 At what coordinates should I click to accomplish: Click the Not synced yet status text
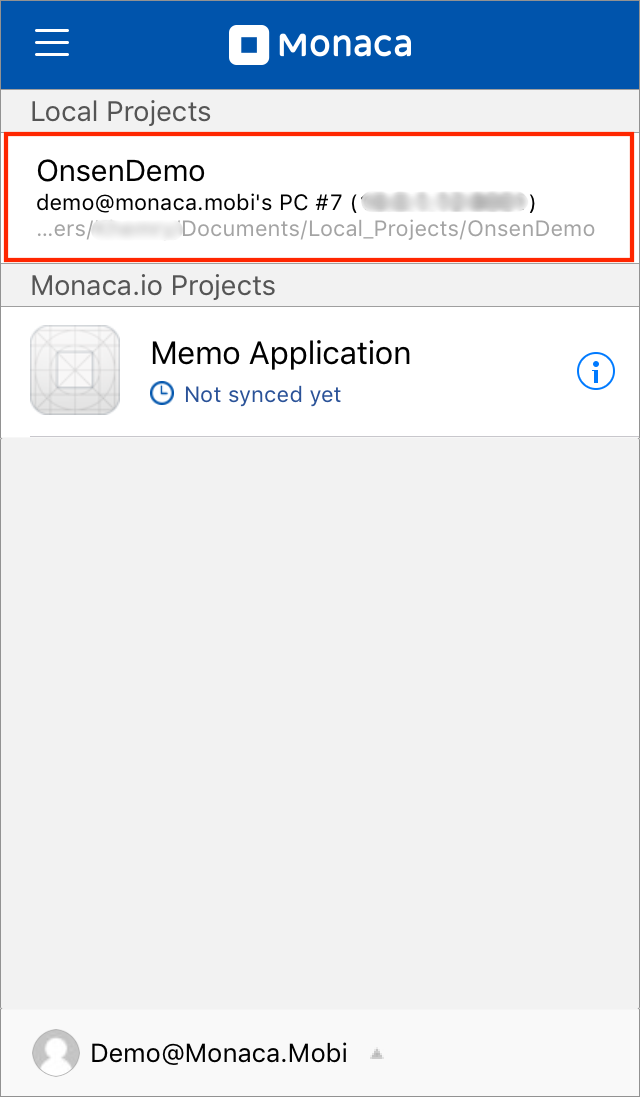[262, 395]
